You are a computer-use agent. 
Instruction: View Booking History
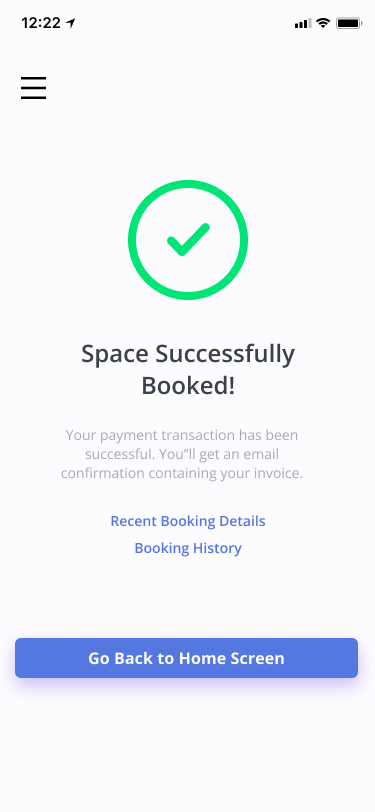click(188, 548)
